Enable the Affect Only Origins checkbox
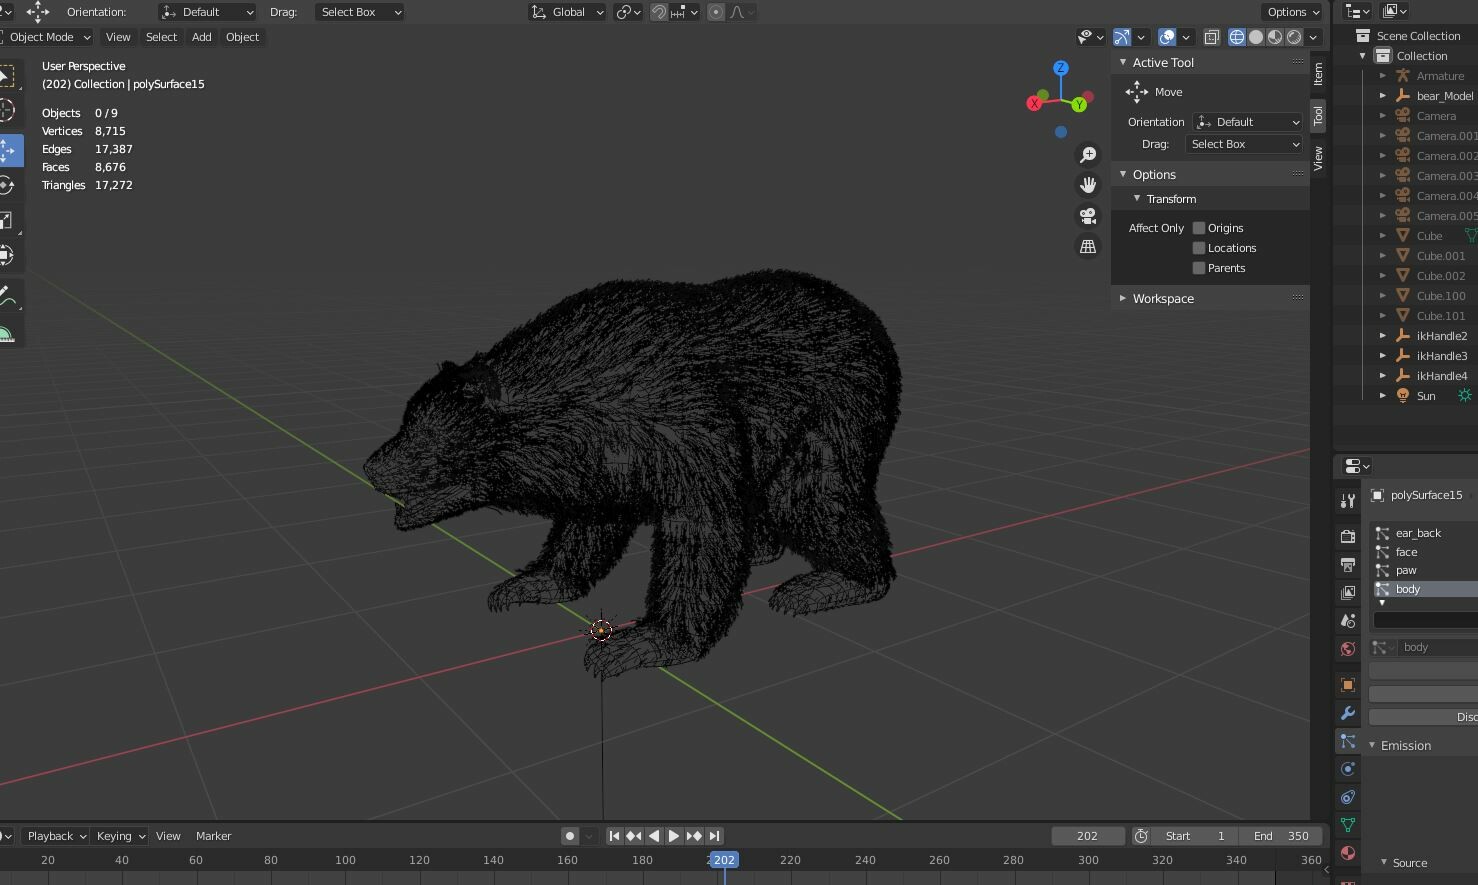This screenshot has height=885, width=1478. (1198, 228)
